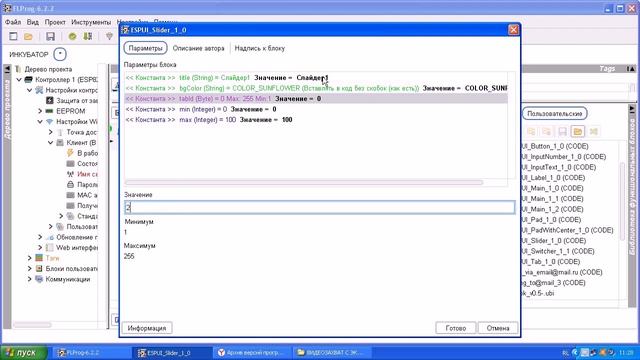Select UI_PadWithCenter_1_0 (CODE) in library list
The height and width of the screenshot is (360, 640).
coord(567,230)
